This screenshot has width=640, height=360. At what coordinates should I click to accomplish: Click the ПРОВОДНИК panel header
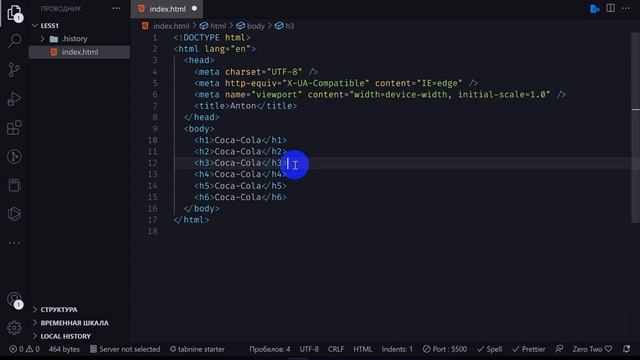(x=61, y=9)
